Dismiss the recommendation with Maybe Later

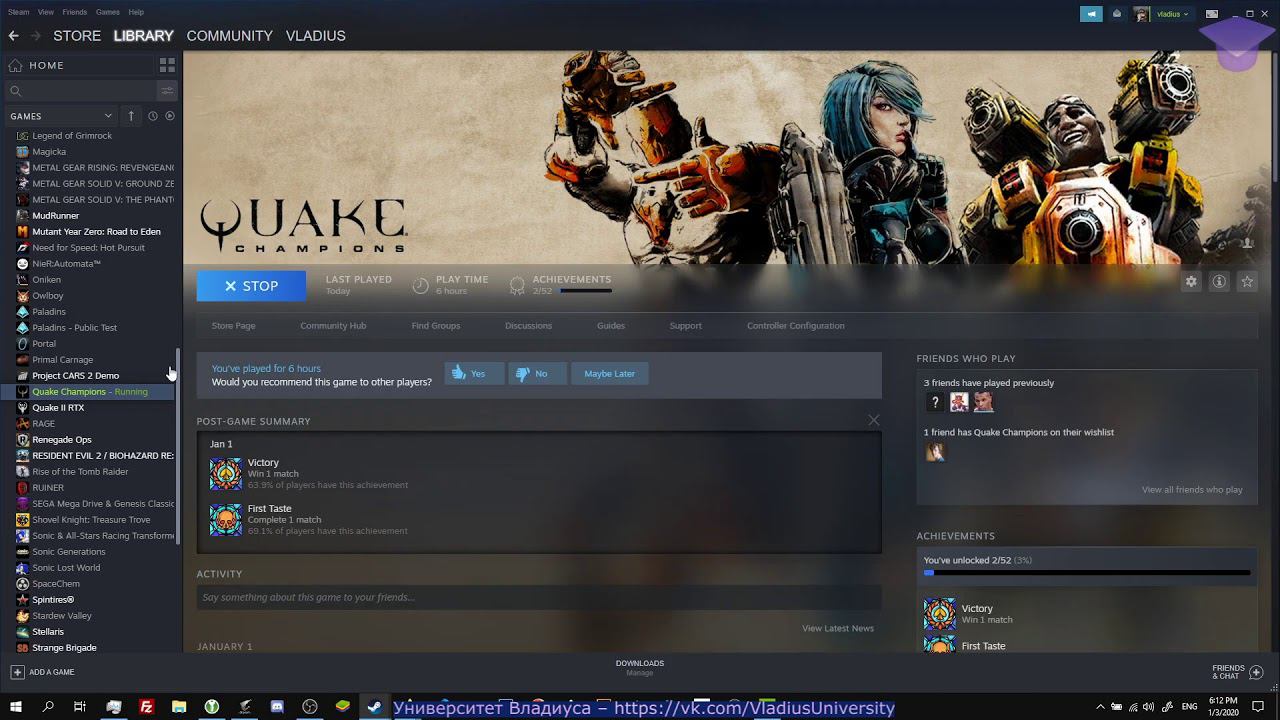[610, 374]
